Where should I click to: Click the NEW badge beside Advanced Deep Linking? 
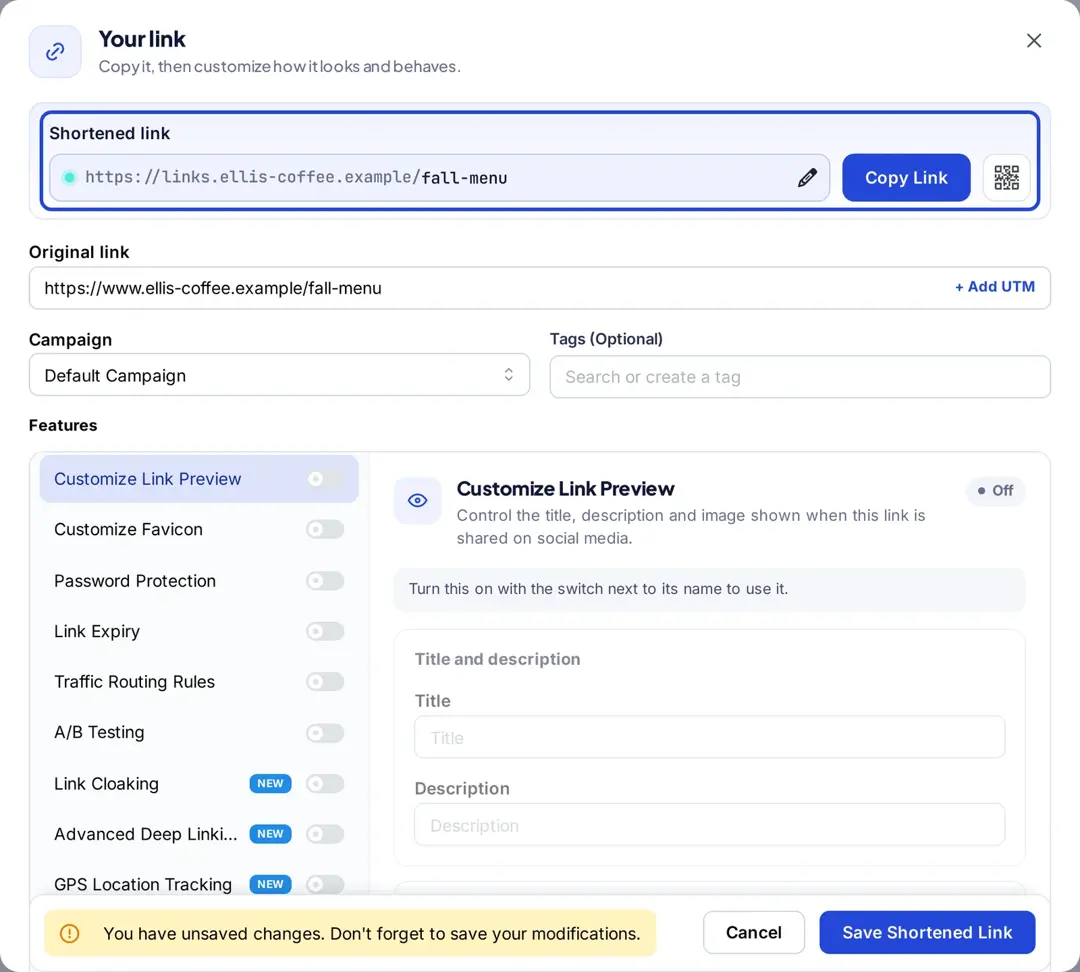tap(270, 834)
